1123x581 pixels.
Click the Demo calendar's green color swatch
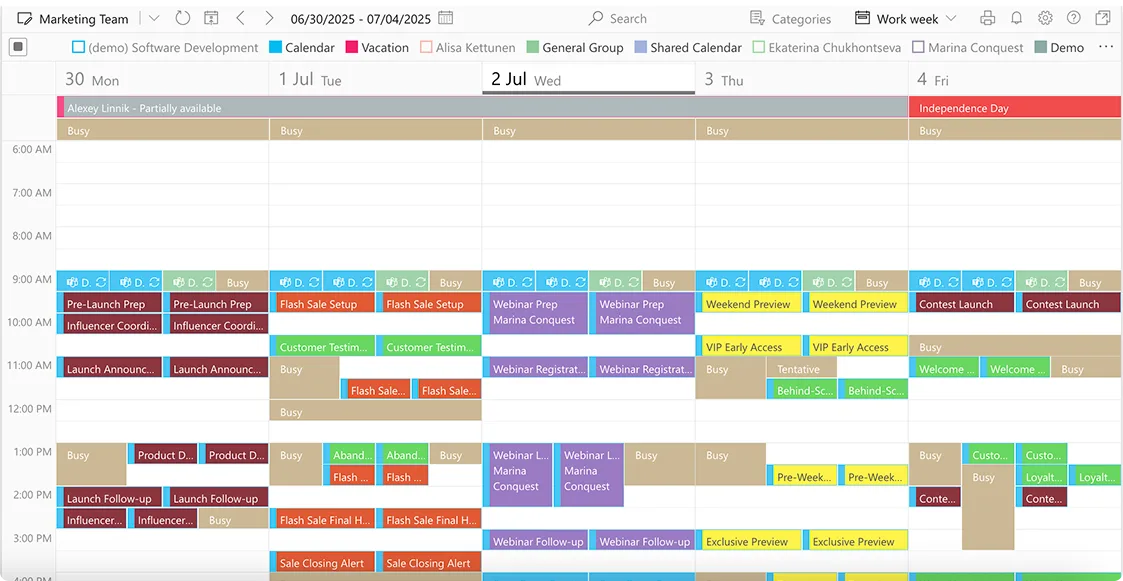point(1038,47)
